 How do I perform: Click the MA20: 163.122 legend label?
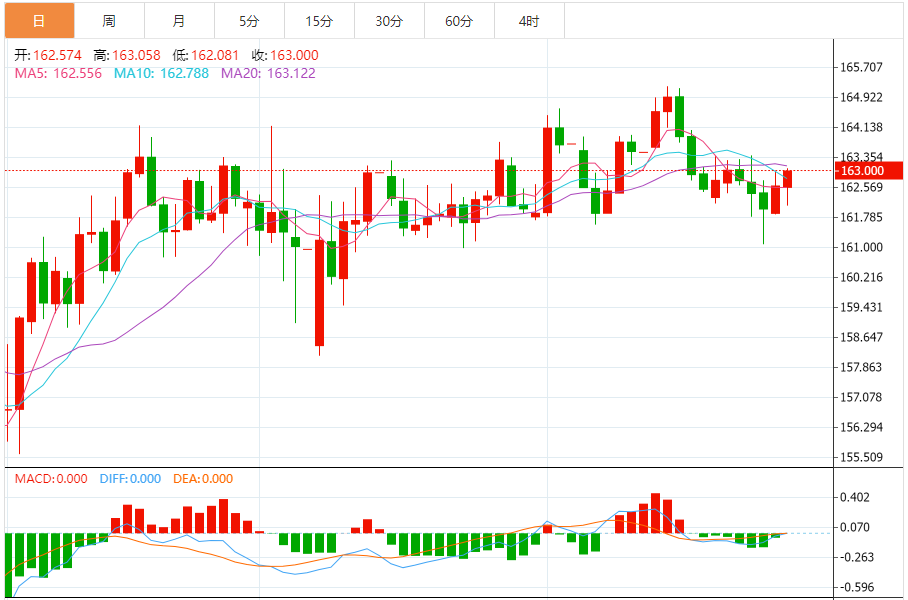[269, 74]
